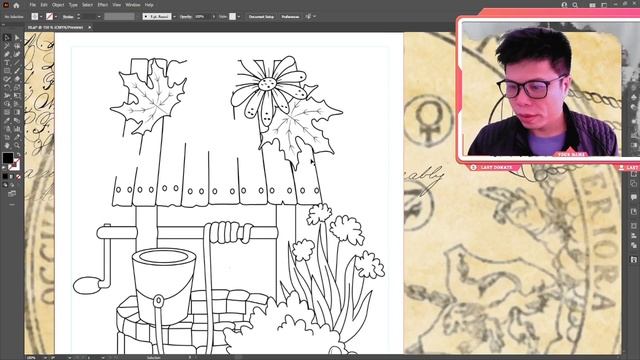Screen dimensions: 640x360
Task: Open the Select menu
Action: tap(87, 5)
